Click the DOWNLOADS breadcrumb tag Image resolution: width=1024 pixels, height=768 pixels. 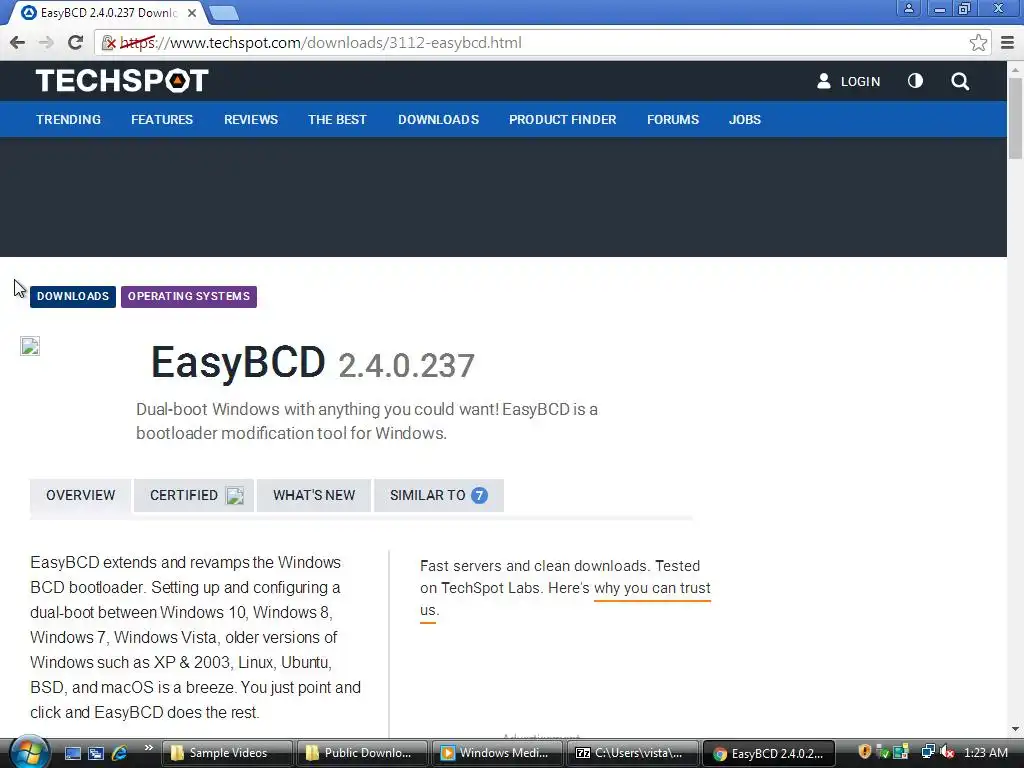(x=72, y=296)
